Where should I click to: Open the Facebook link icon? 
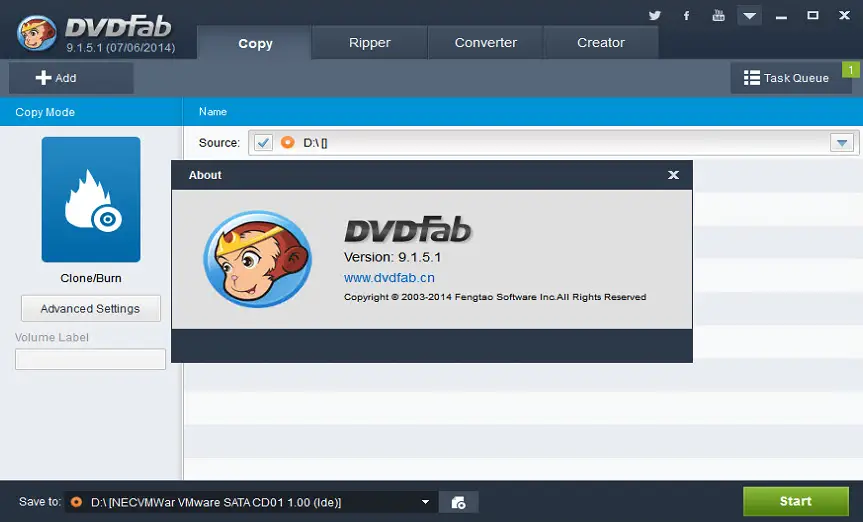pos(686,15)
